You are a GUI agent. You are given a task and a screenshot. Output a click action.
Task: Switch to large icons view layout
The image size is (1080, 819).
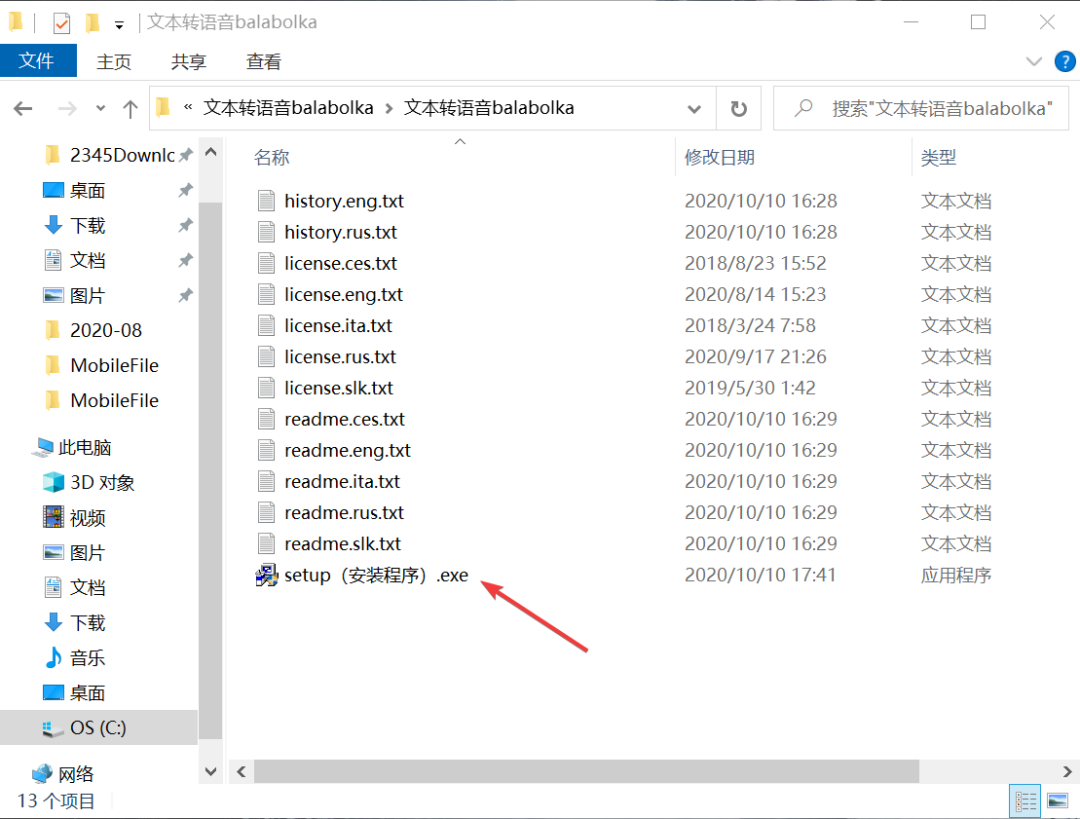tap(1057, 801)
